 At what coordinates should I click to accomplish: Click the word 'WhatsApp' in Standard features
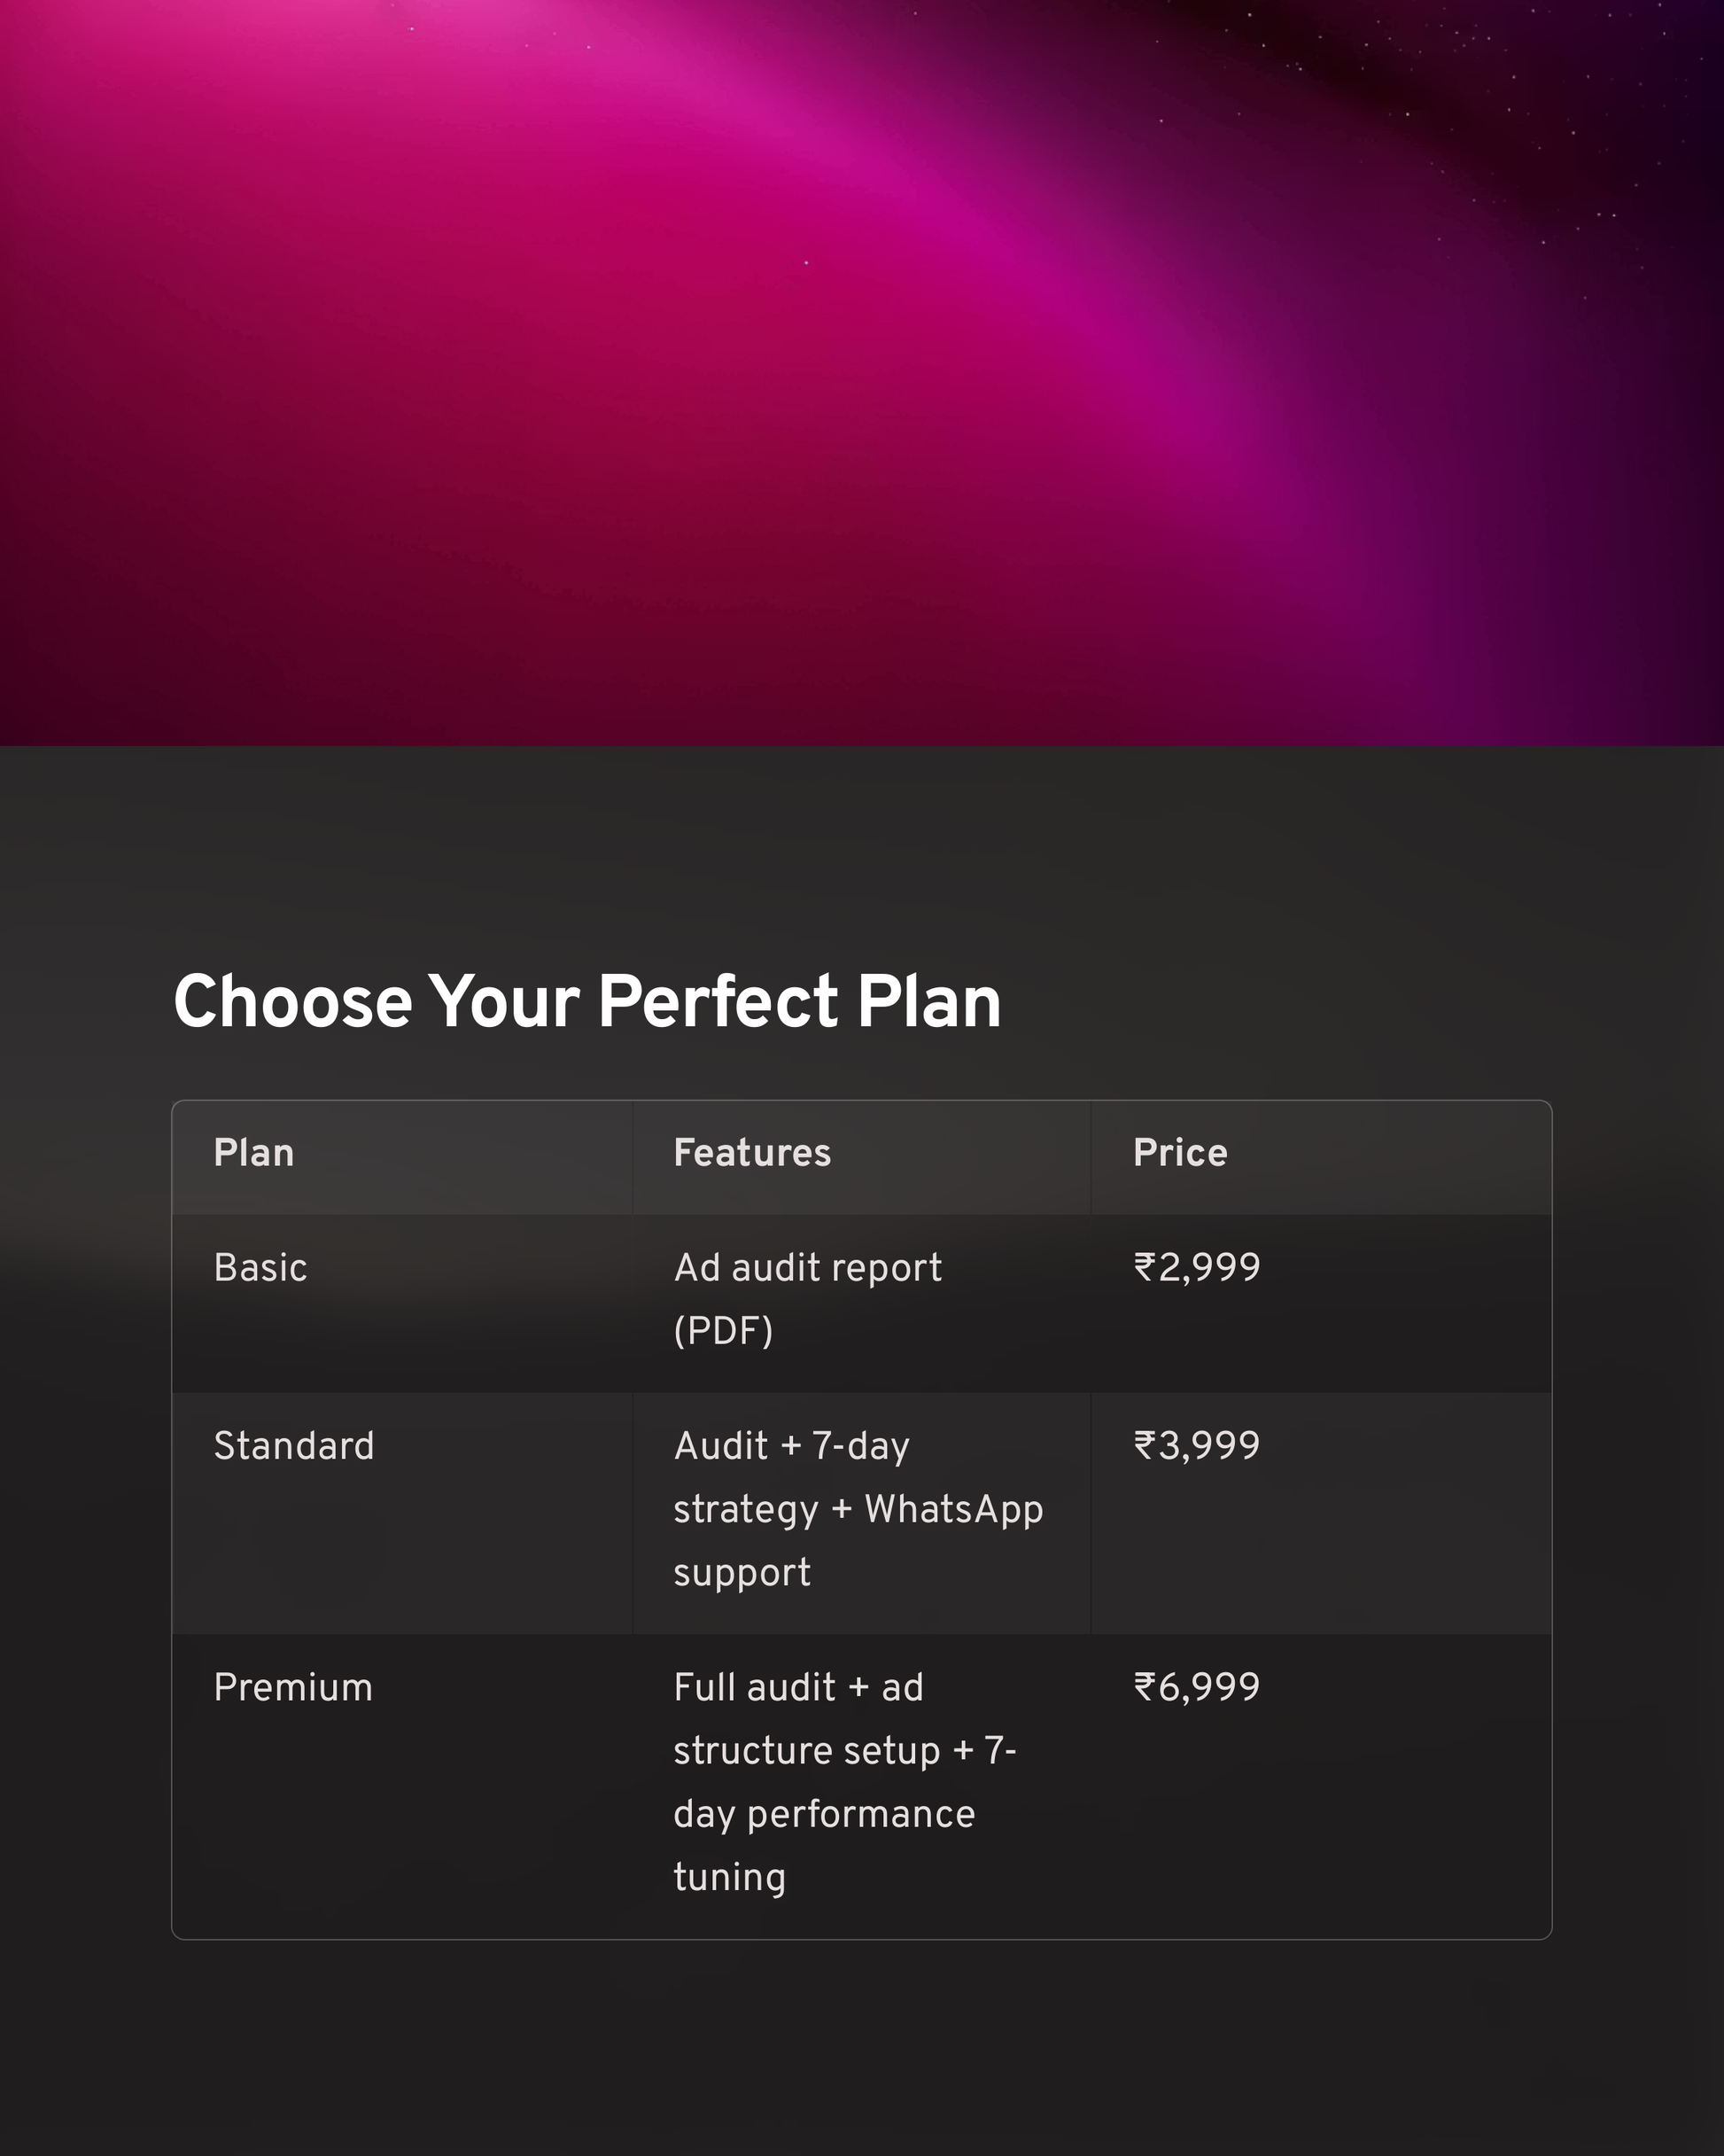953,1509
